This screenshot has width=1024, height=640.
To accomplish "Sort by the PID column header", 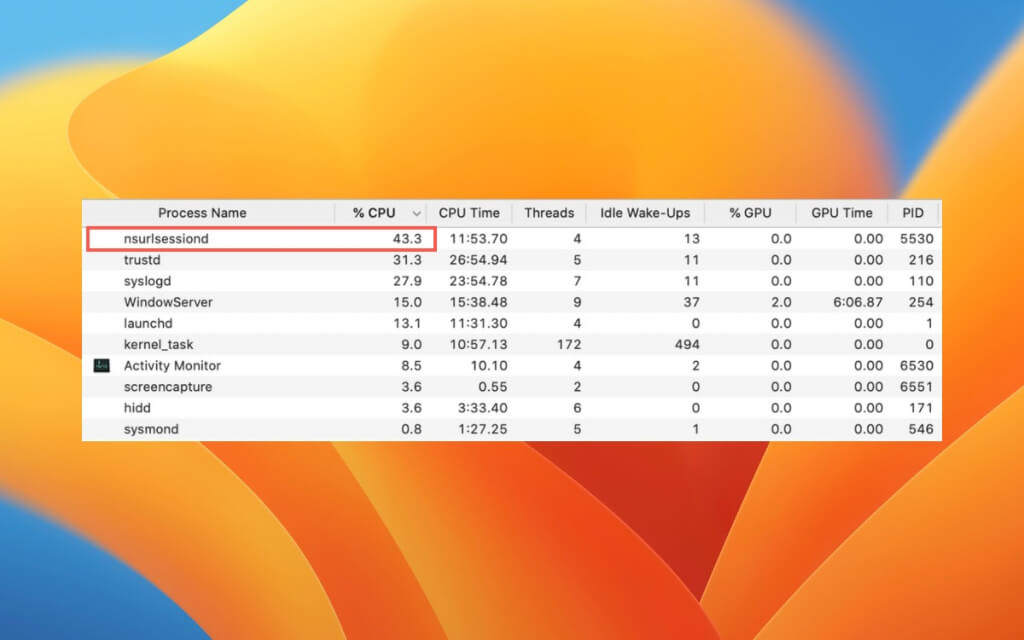I will [x=913, y=213].
